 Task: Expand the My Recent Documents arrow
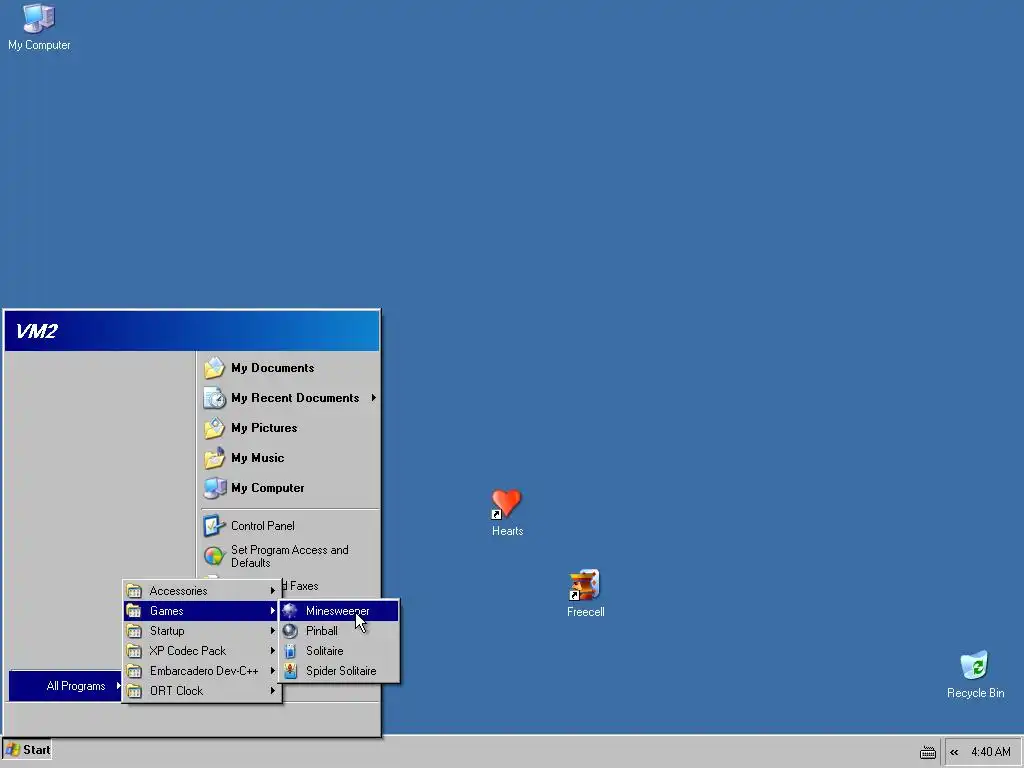tap(374, 398)
